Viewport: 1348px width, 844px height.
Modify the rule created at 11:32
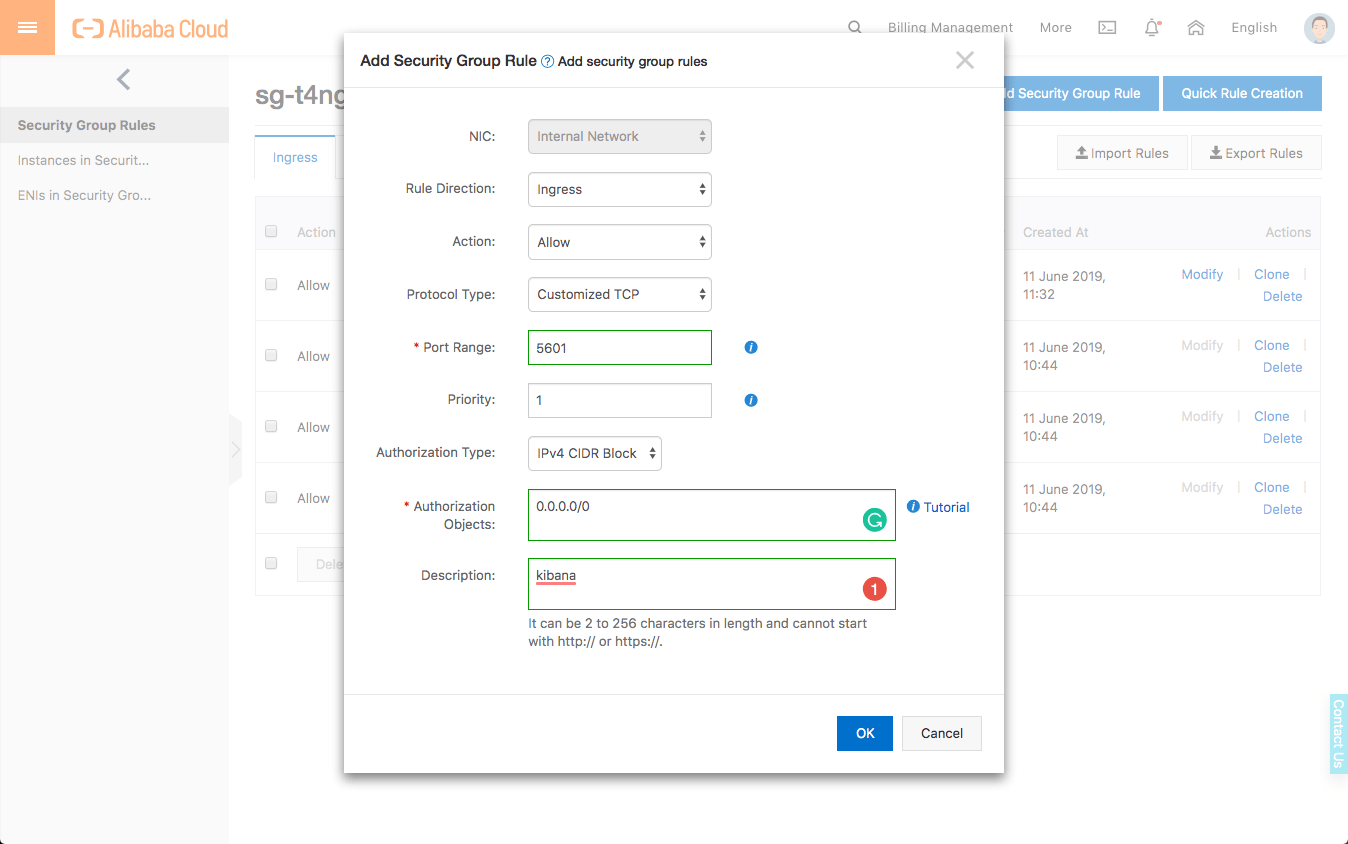(x=1202, y=274)
